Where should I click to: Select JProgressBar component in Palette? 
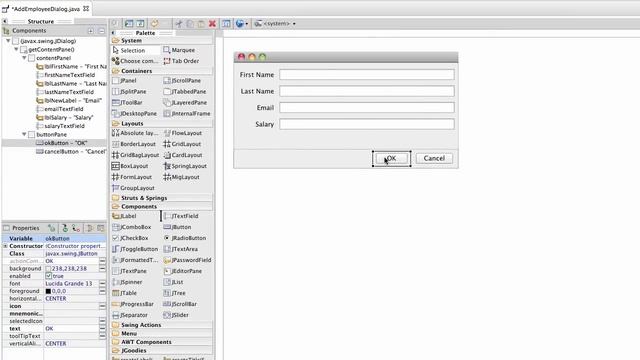(x=133, y=304)
